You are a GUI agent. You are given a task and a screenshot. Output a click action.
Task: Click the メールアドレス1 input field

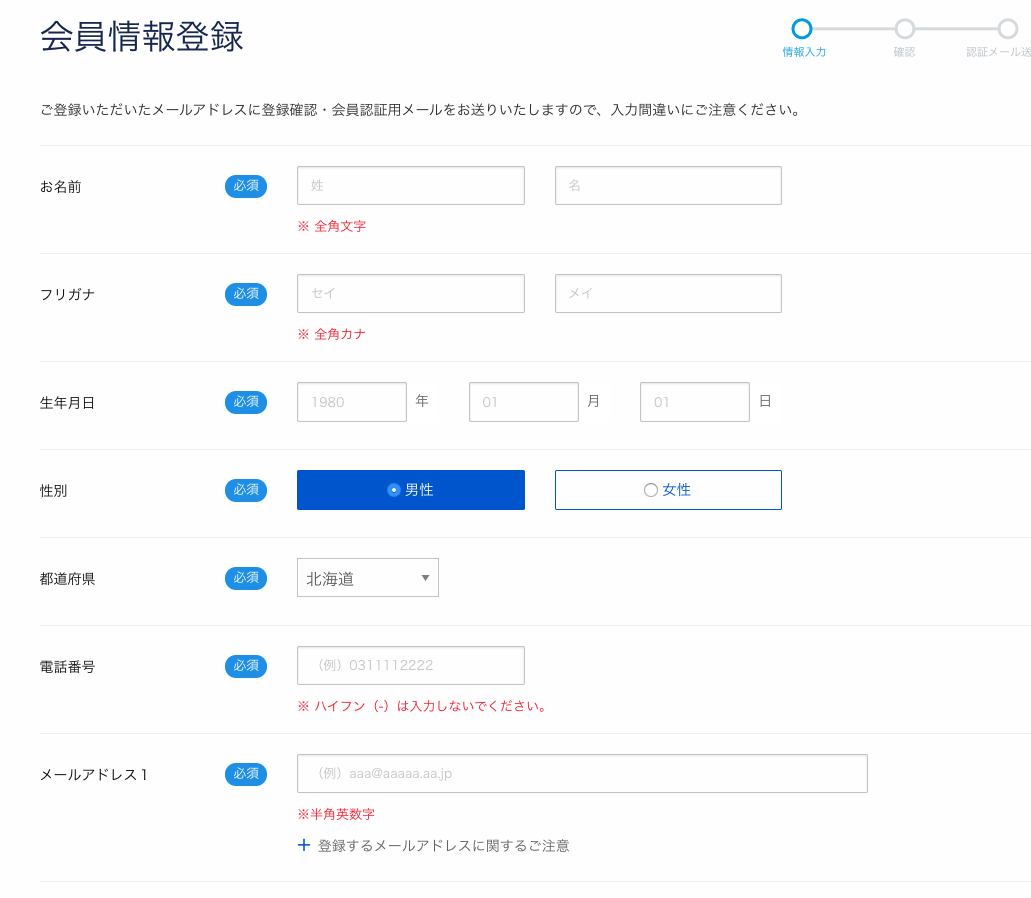pyautogui.click(x=582, y=773)
